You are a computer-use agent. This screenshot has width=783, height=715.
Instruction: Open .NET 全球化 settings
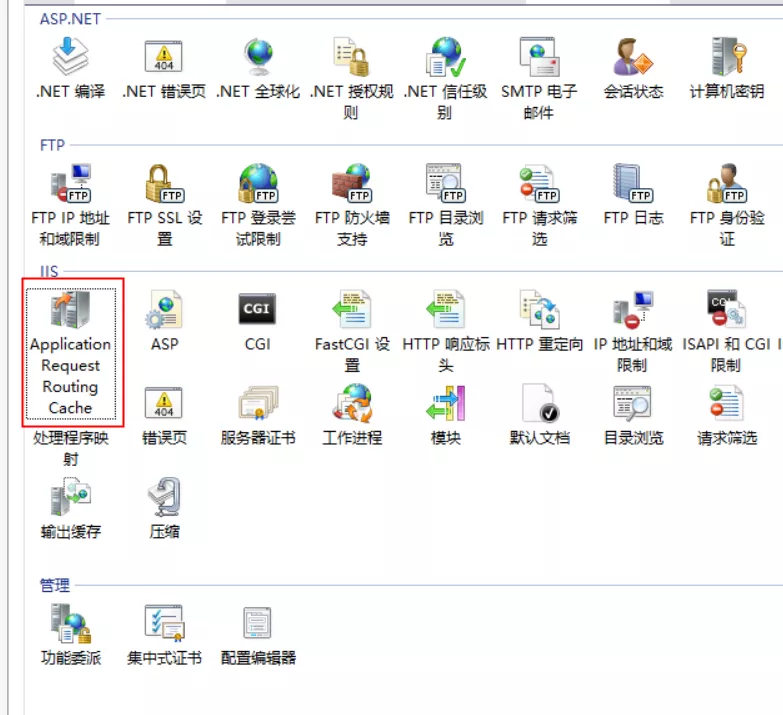point(258,68)
